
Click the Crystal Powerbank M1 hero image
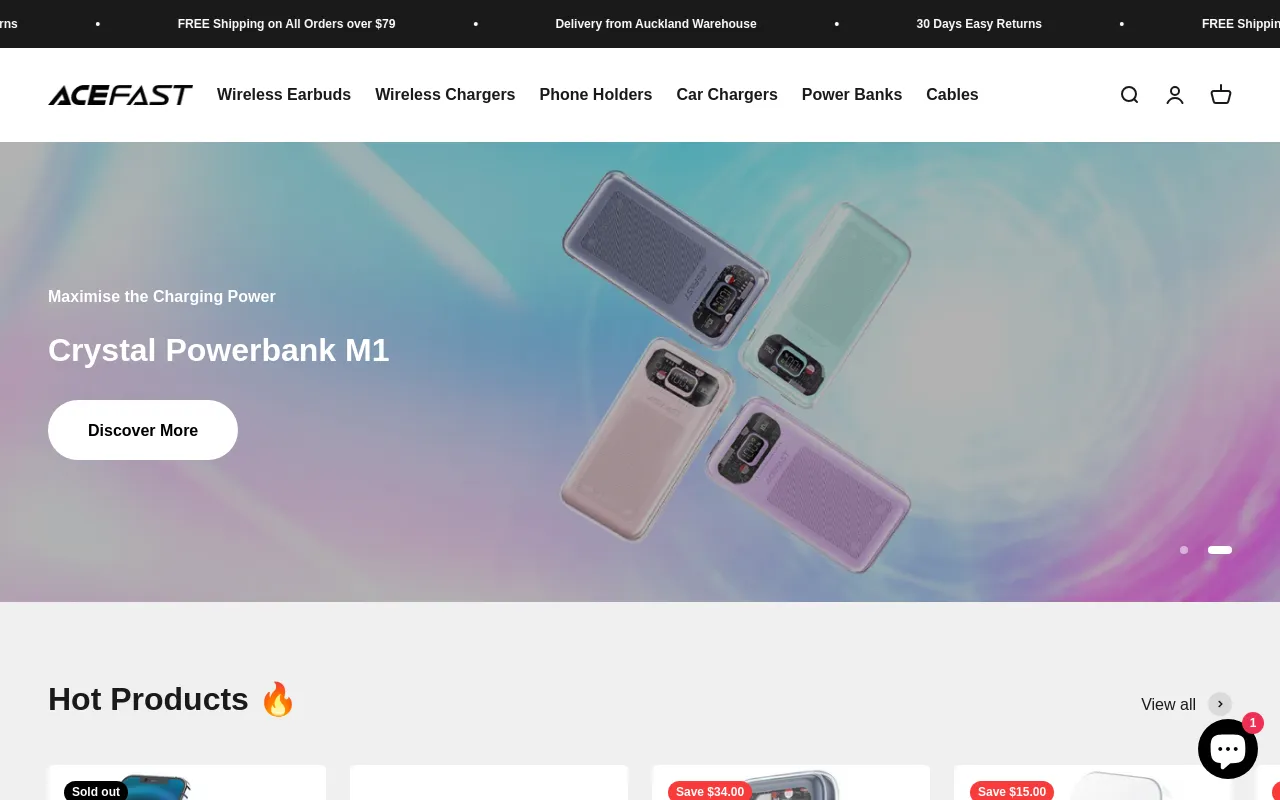[736, 372]
